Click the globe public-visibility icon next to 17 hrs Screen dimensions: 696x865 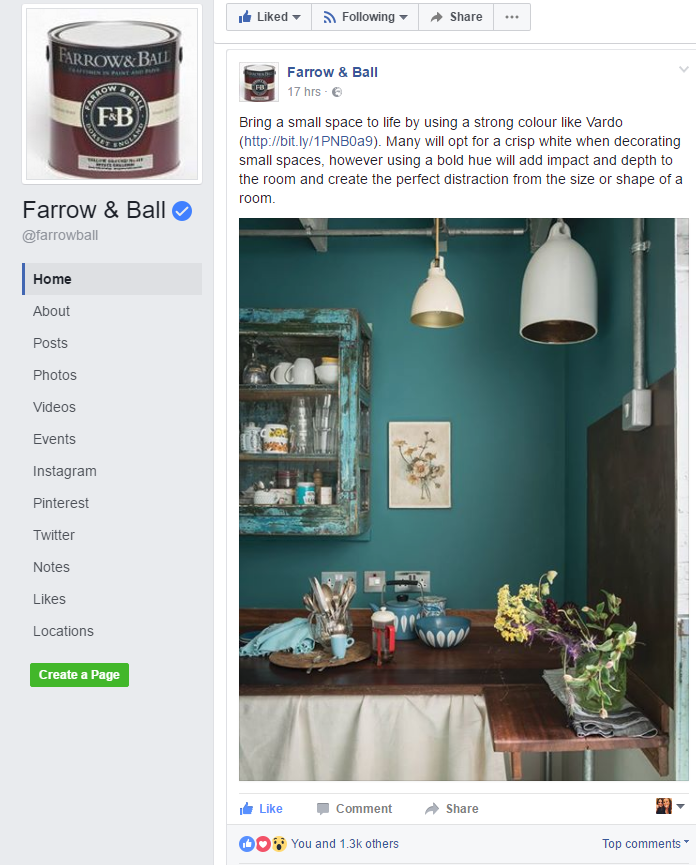[x=337, y=92]
